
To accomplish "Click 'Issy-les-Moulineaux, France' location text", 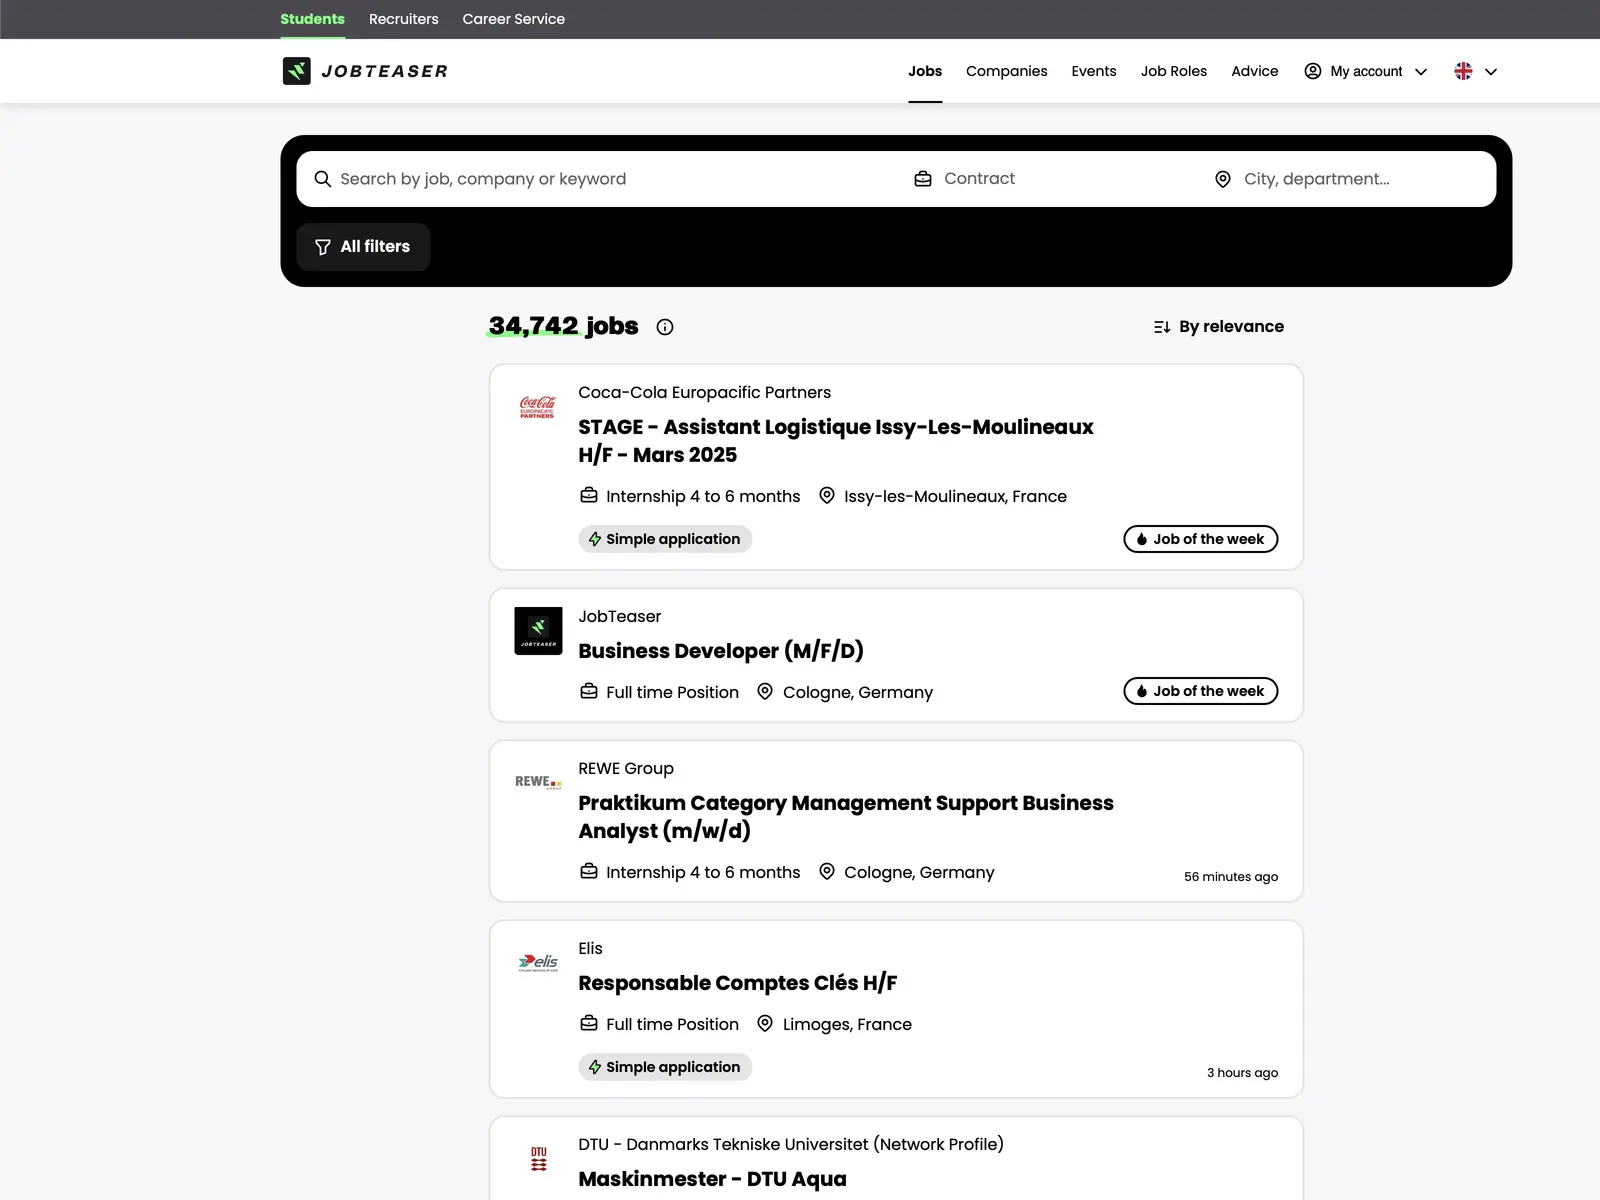I will pos(955,497).
